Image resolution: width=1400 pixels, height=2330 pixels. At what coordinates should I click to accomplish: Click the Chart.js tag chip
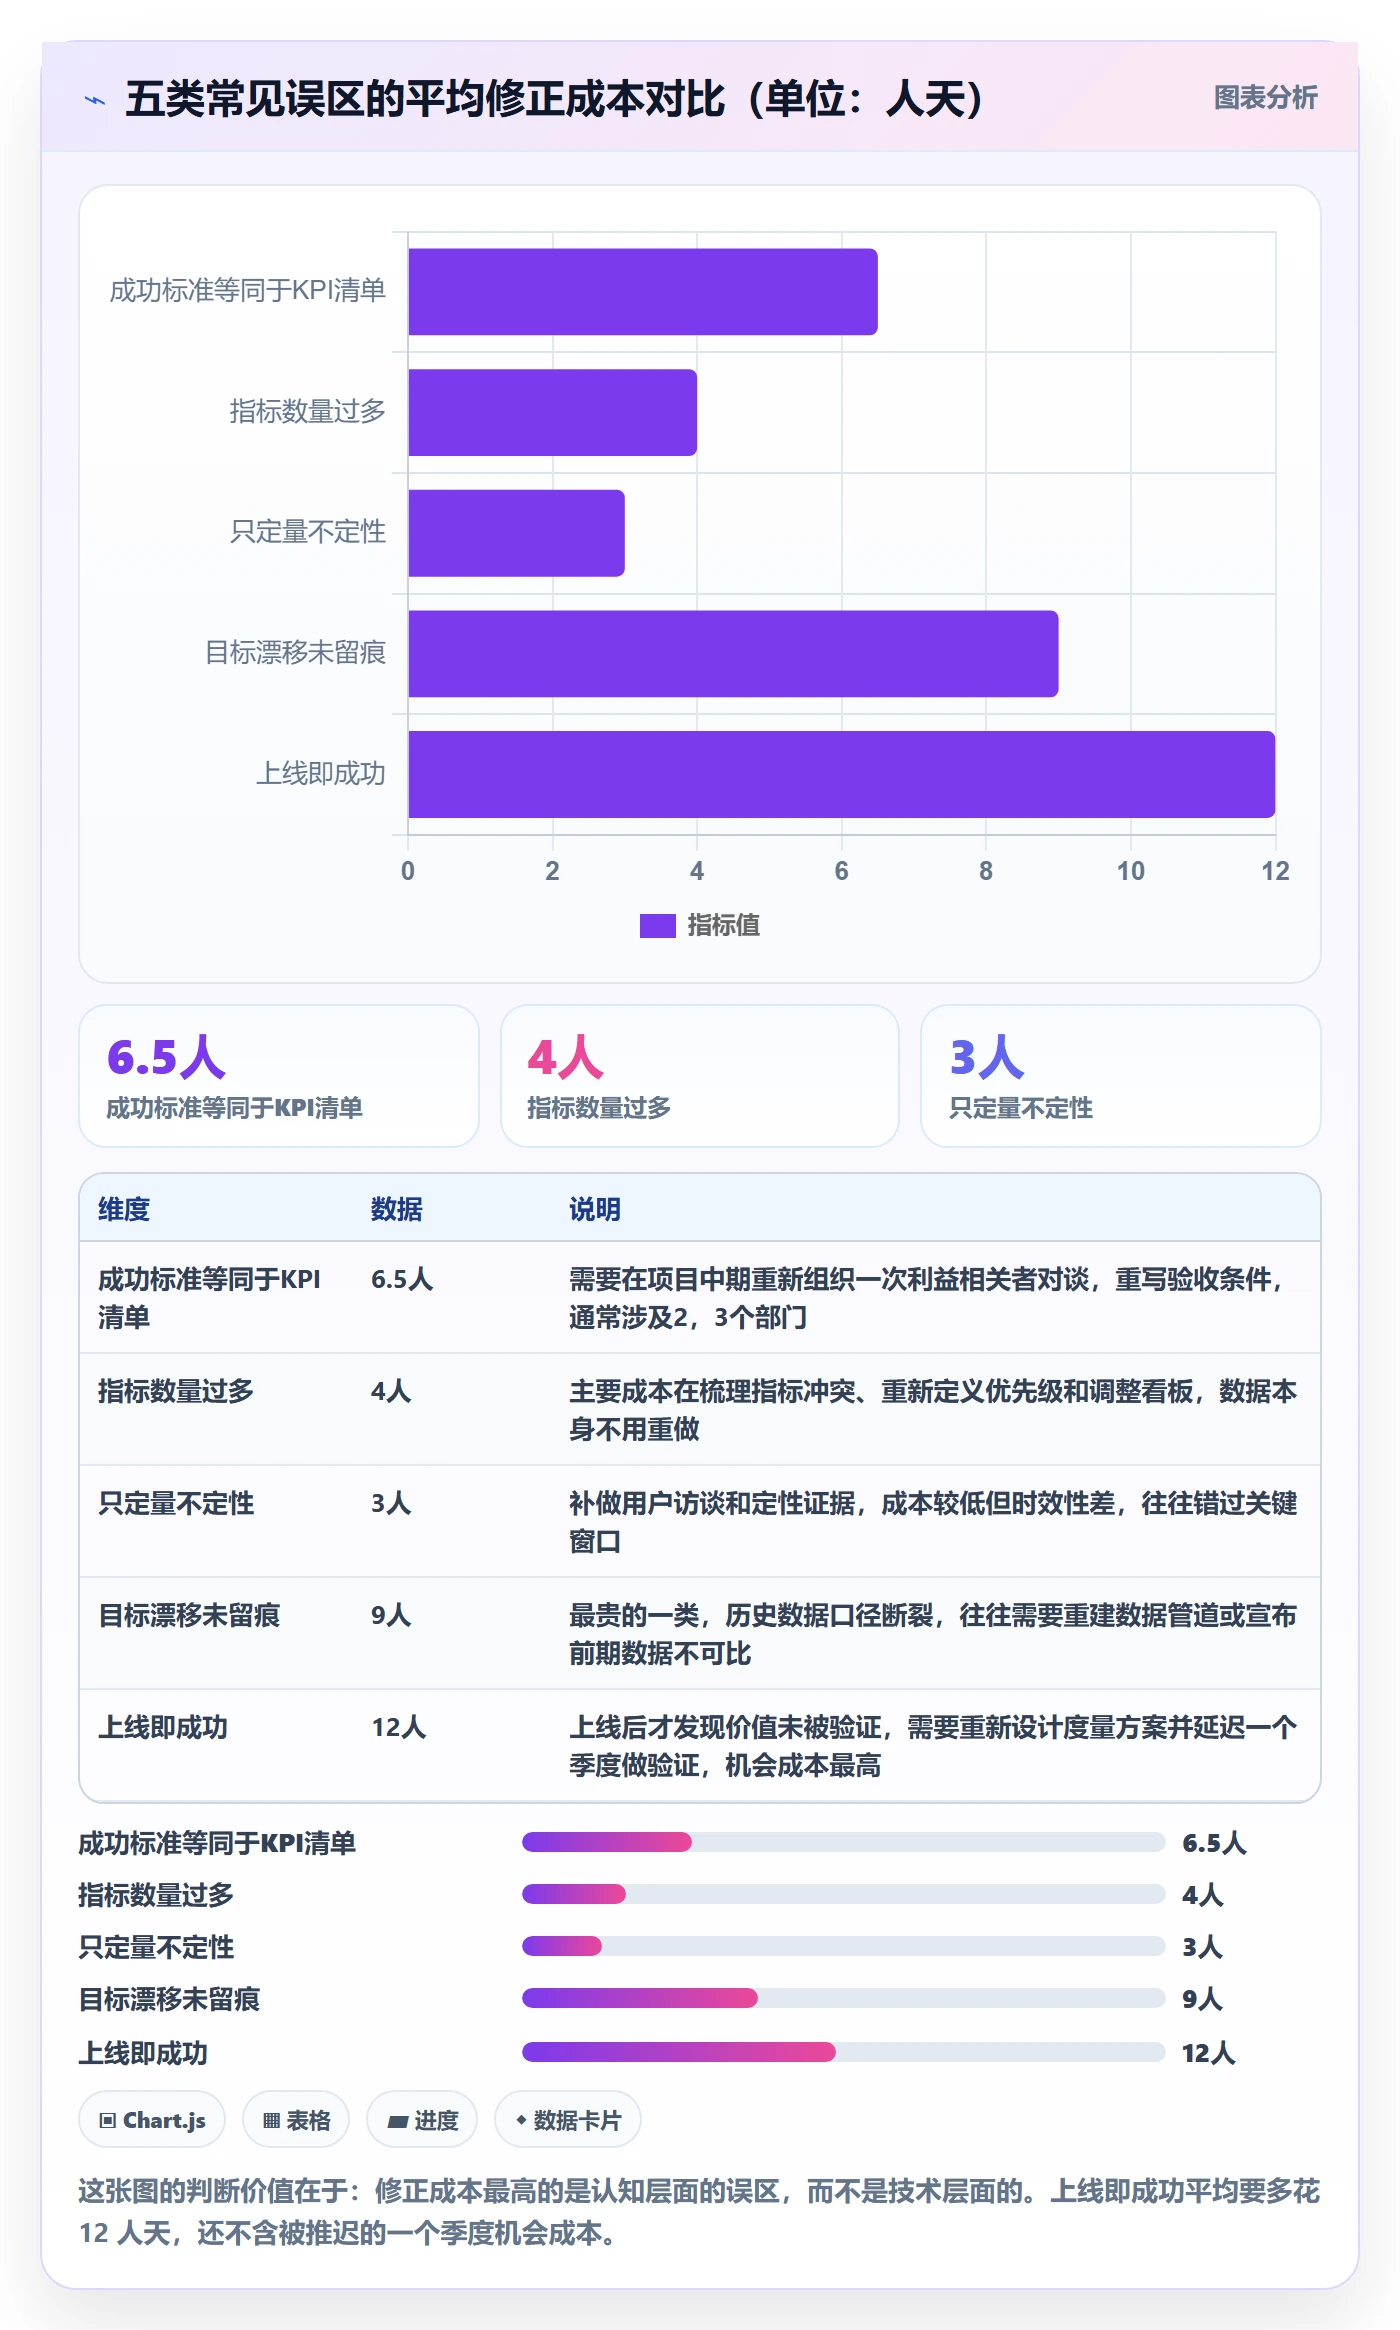click(152, 2119)
